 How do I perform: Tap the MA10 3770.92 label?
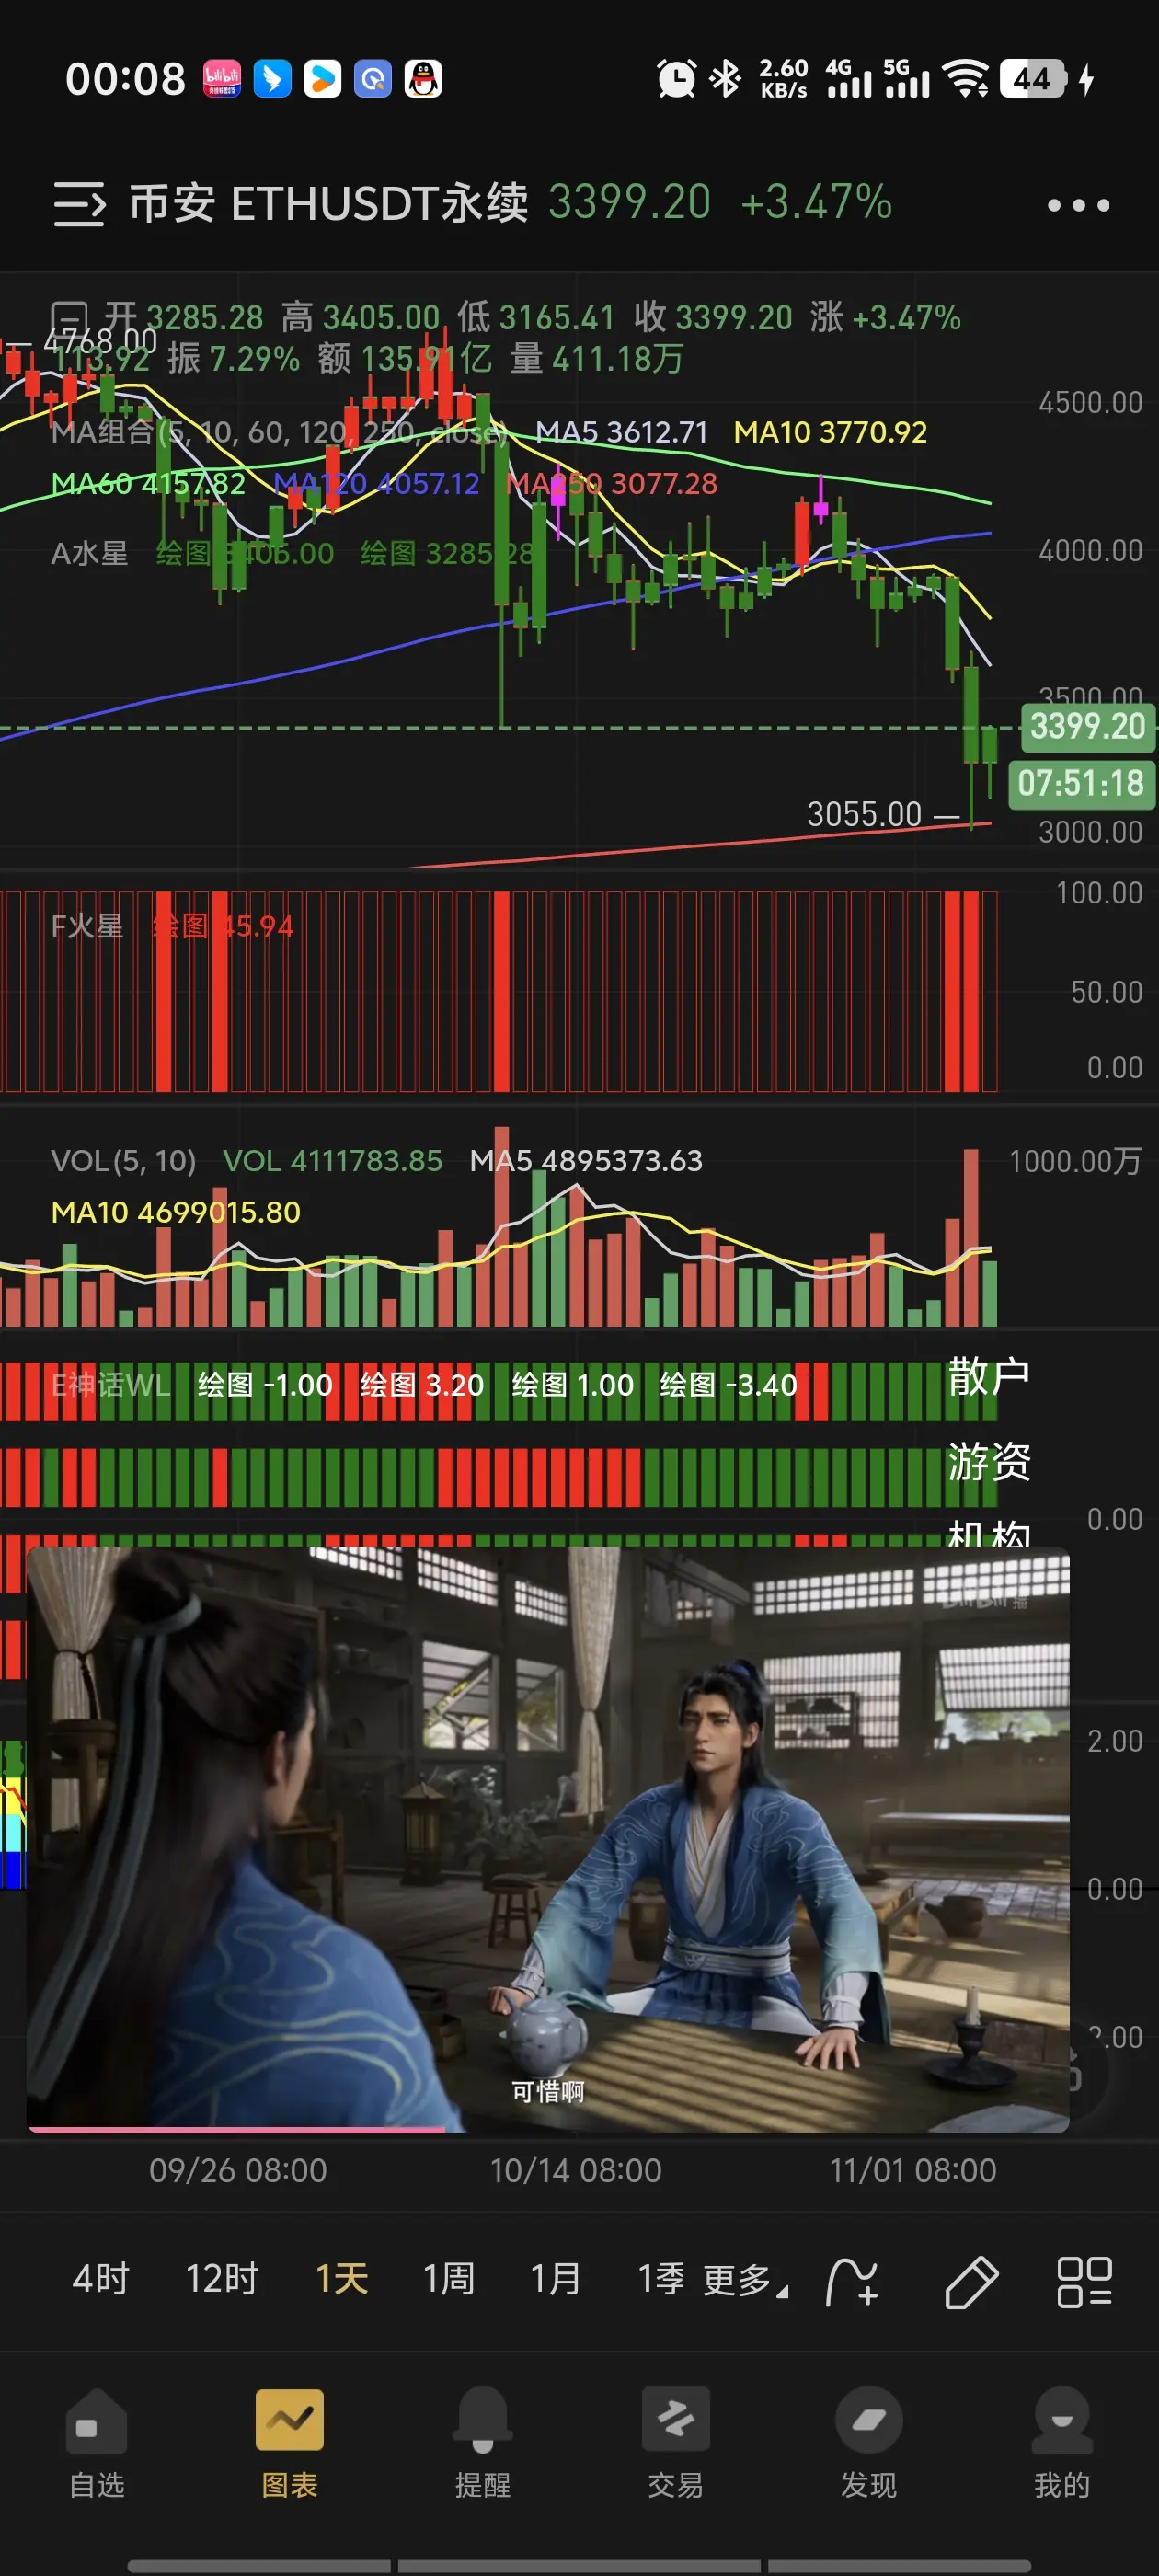[830, 432]
